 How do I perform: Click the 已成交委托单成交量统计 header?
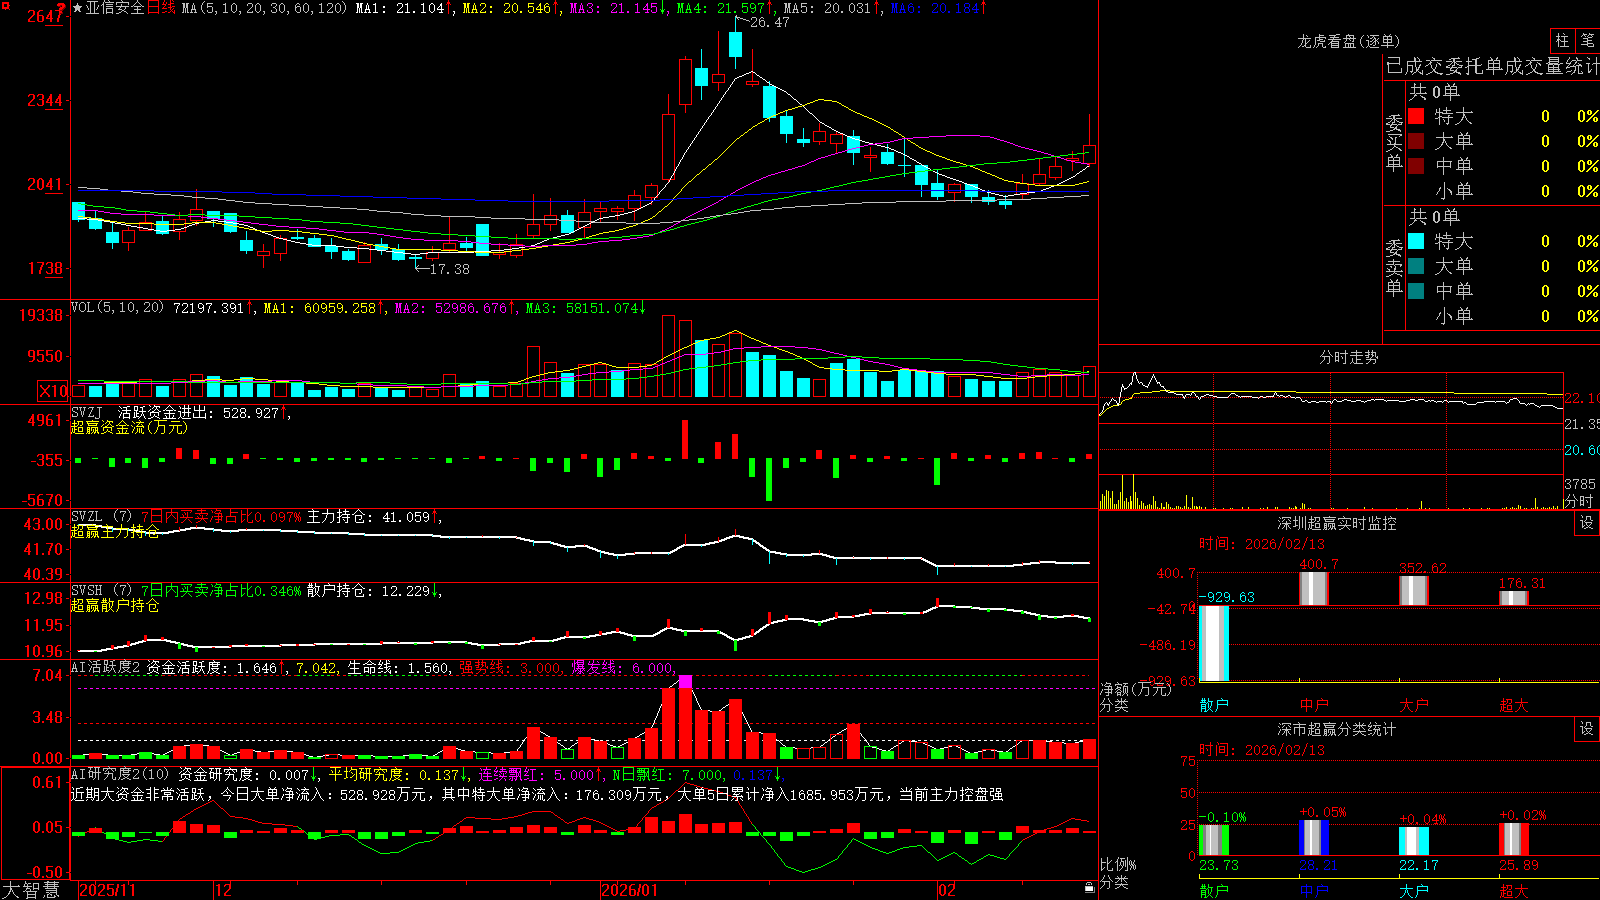pos(1492,66)
